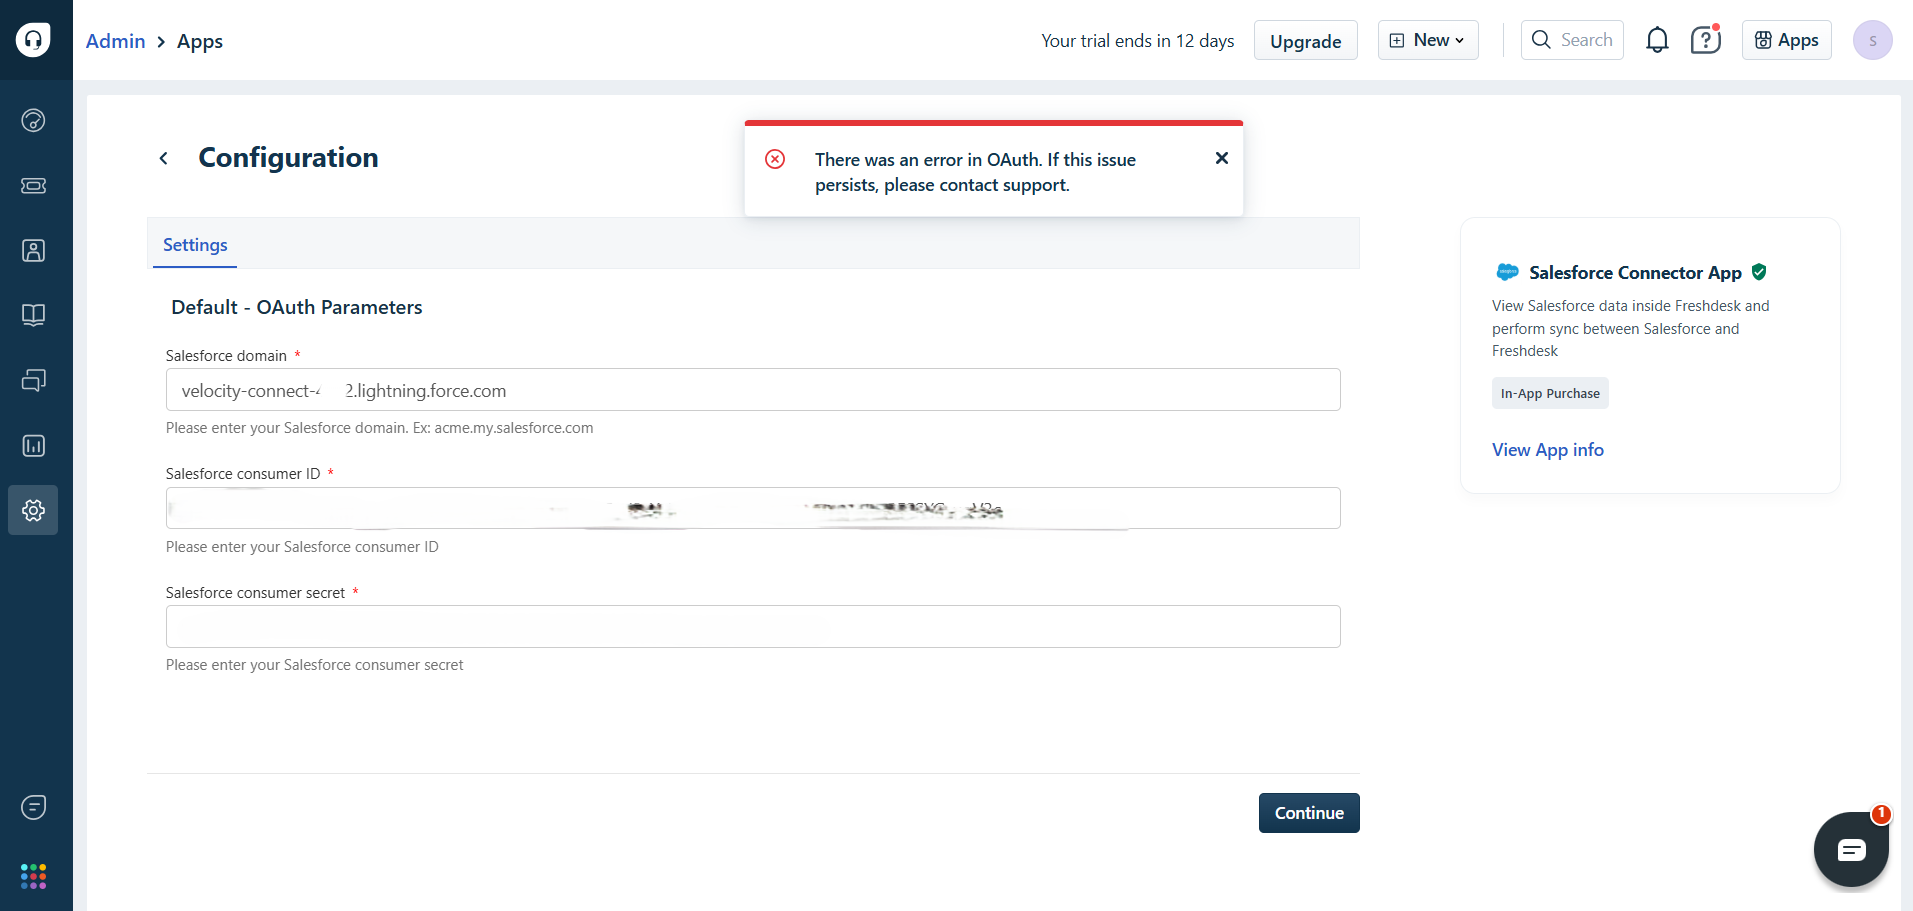Image resolution: width=1913 pixels, height=911 pixels.
Task: Click the 'Salesforce consumer ID' label
Action: (x=243, y=474)
